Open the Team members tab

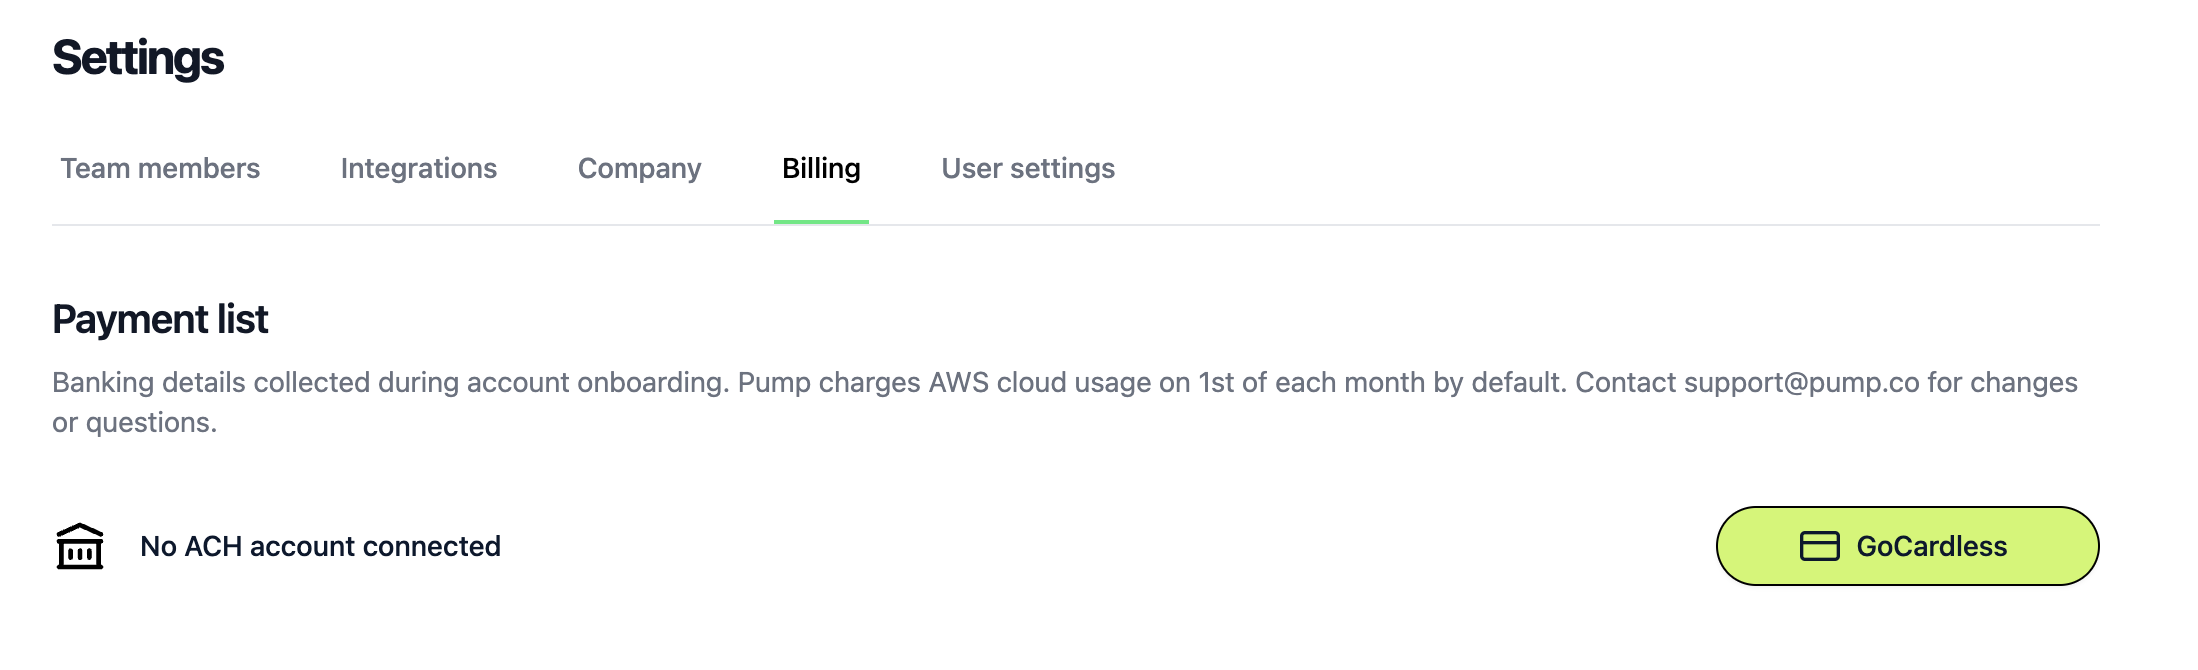(160, 169)
